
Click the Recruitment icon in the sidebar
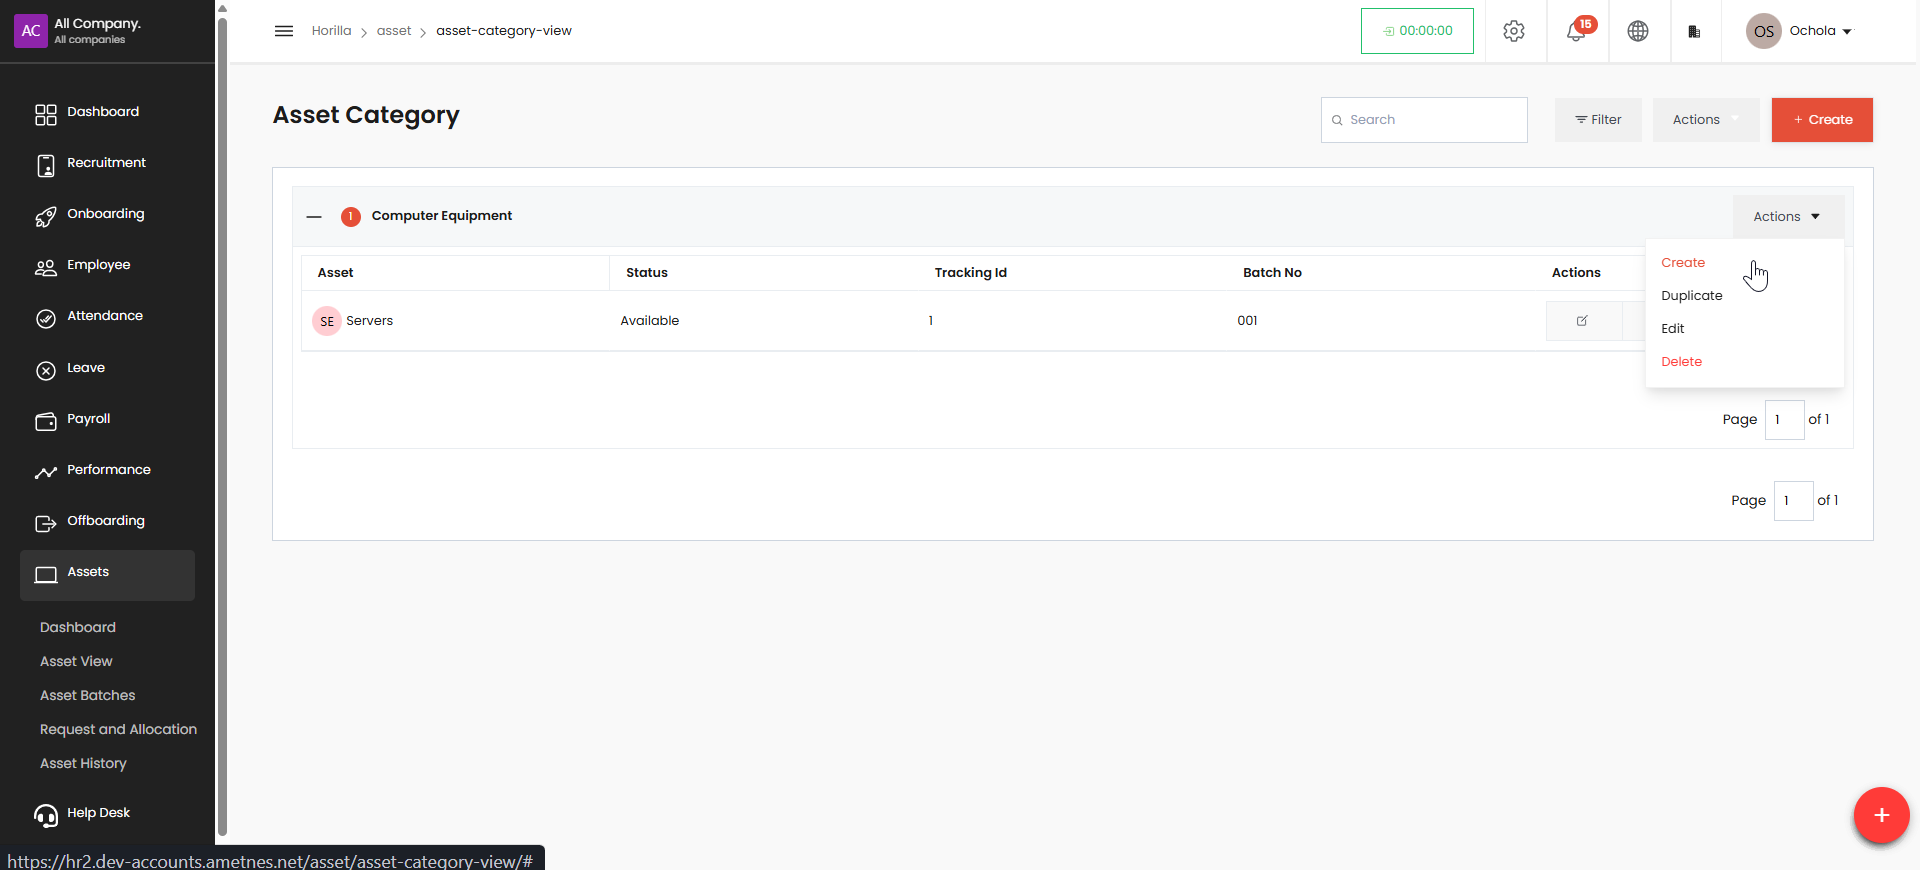coord(46,165)
